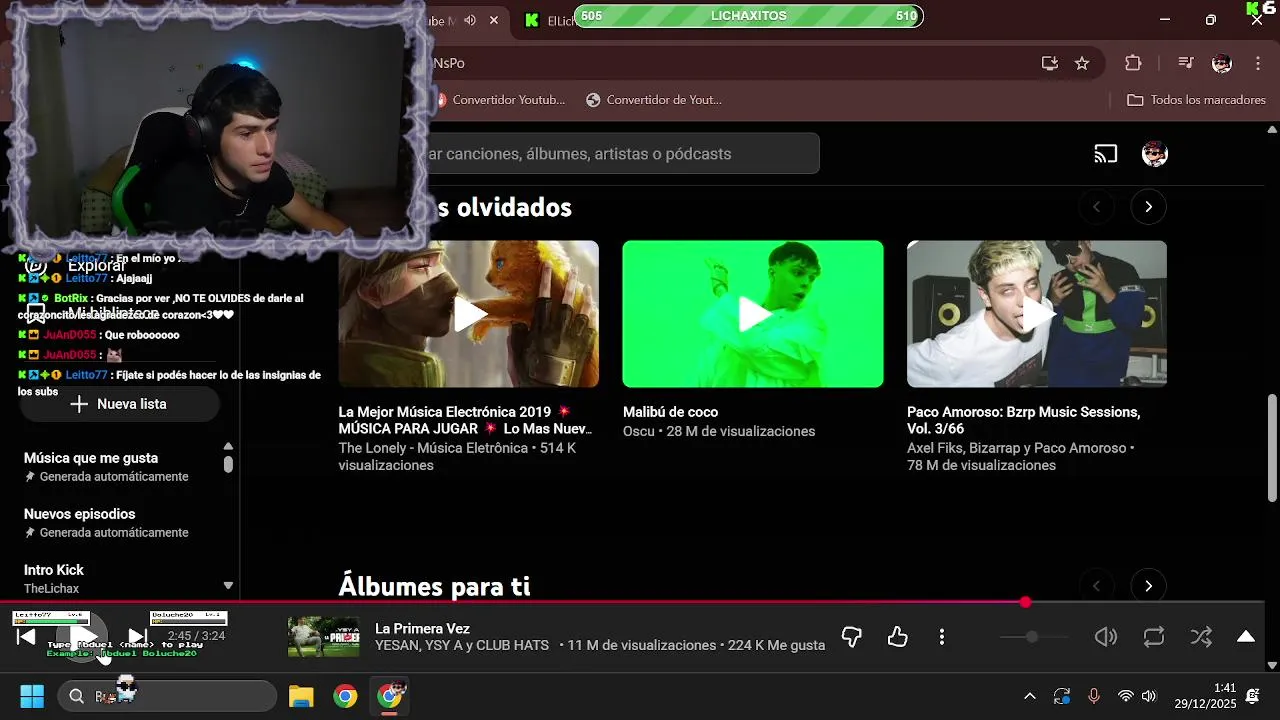This screenshot has width=1280, height=720.
Task: Open the clock showing 1:41 29/12/2025
Action: coord(1205,696)
